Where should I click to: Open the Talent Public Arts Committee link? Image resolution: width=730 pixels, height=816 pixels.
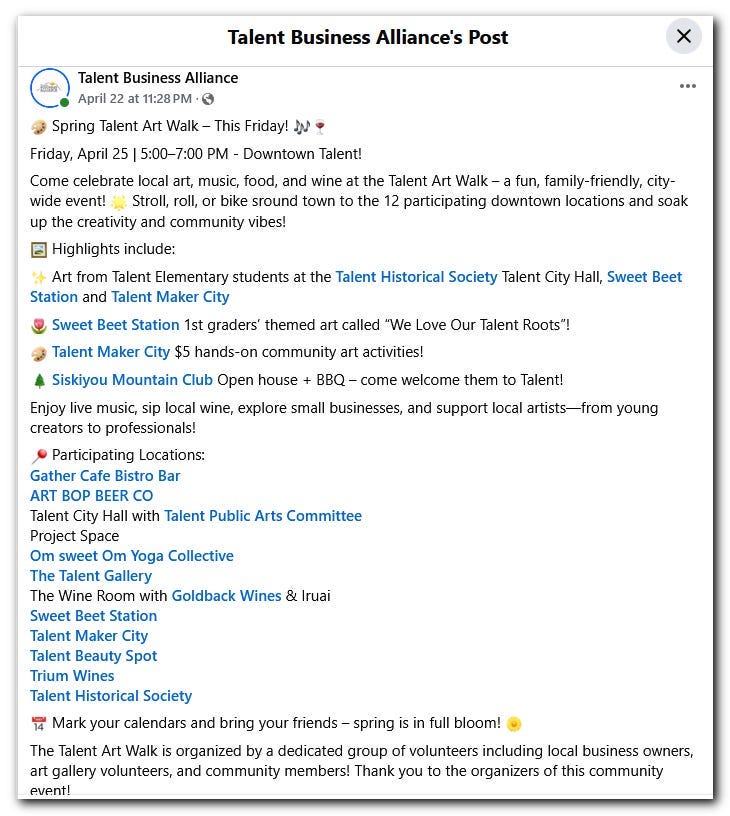[x=263, y=516]
